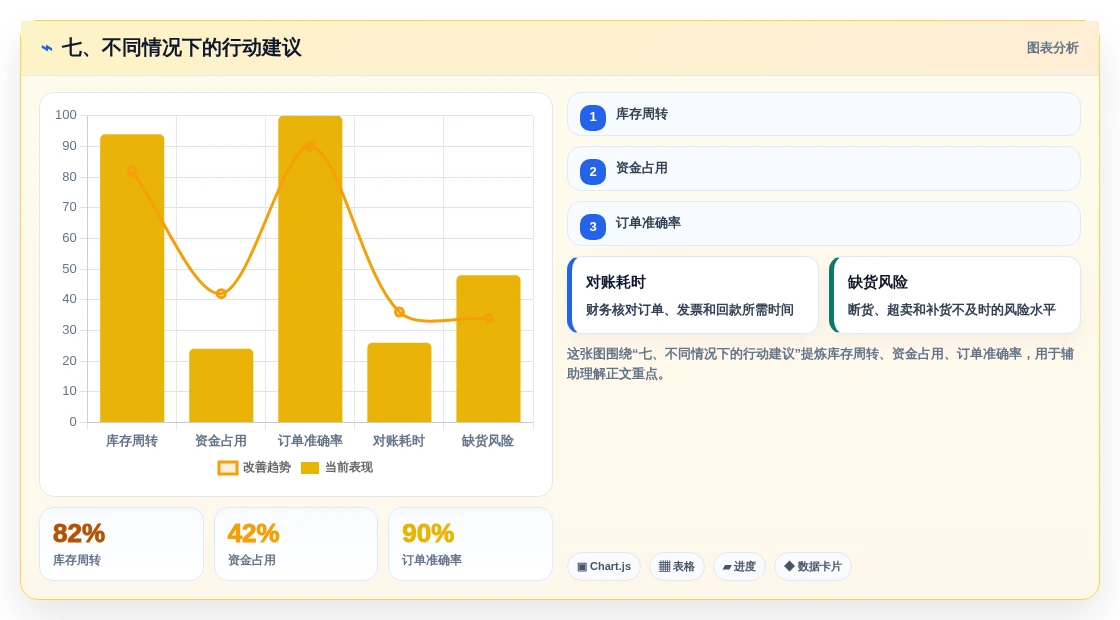Toggle the 改善趋势 legend swatch

click(228, 468)
